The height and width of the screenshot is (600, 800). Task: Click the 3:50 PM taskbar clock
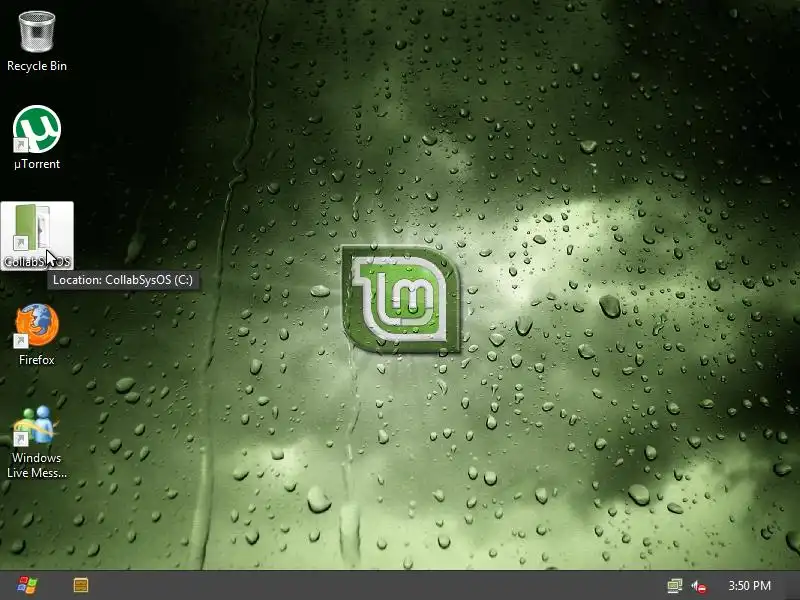point(749,585)
